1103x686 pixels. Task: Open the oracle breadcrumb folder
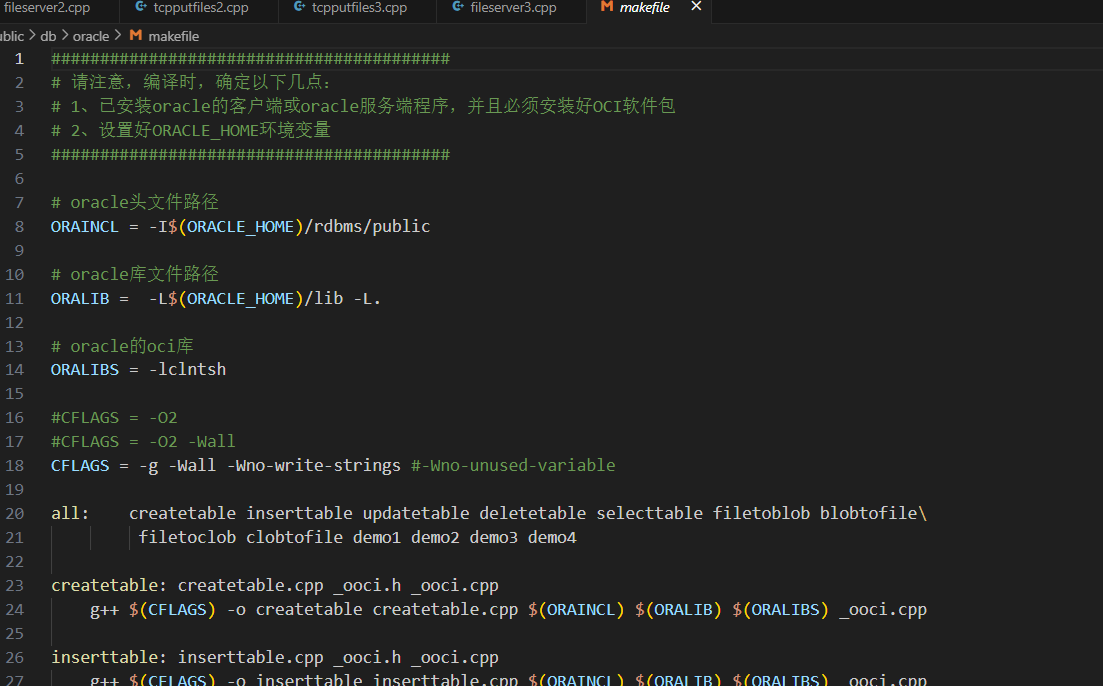pos(91,36)
